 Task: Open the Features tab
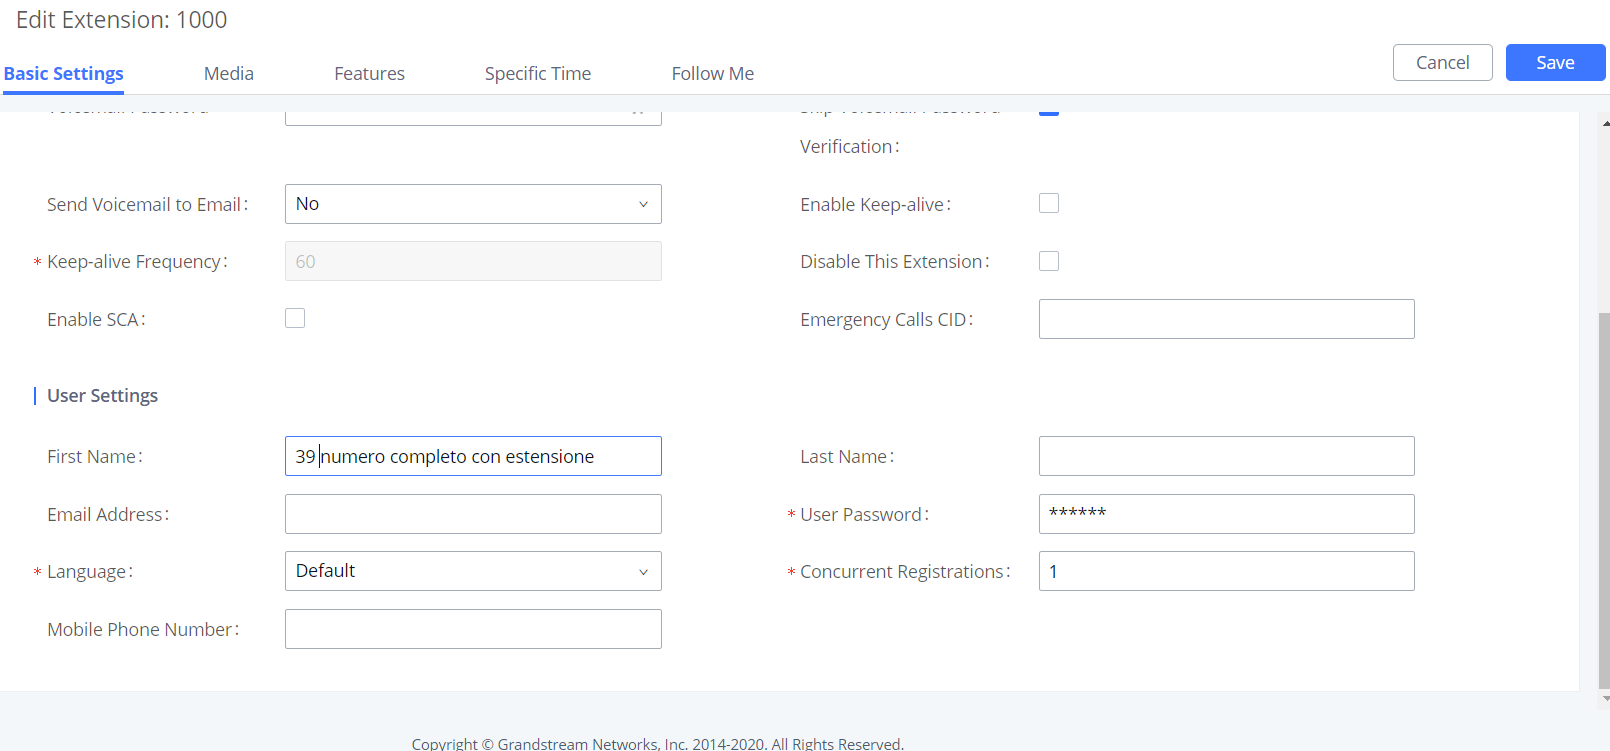tap(369, 73)
